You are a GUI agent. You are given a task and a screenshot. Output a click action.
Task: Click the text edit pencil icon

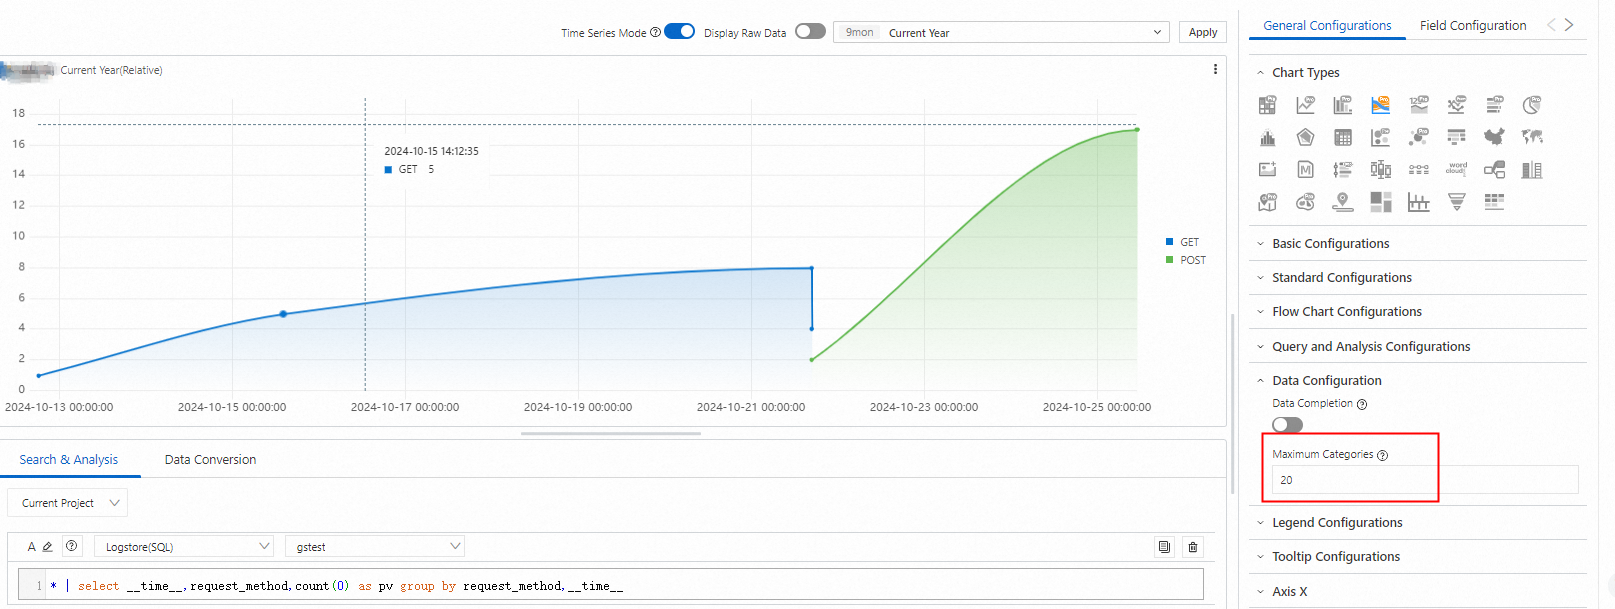47,547
